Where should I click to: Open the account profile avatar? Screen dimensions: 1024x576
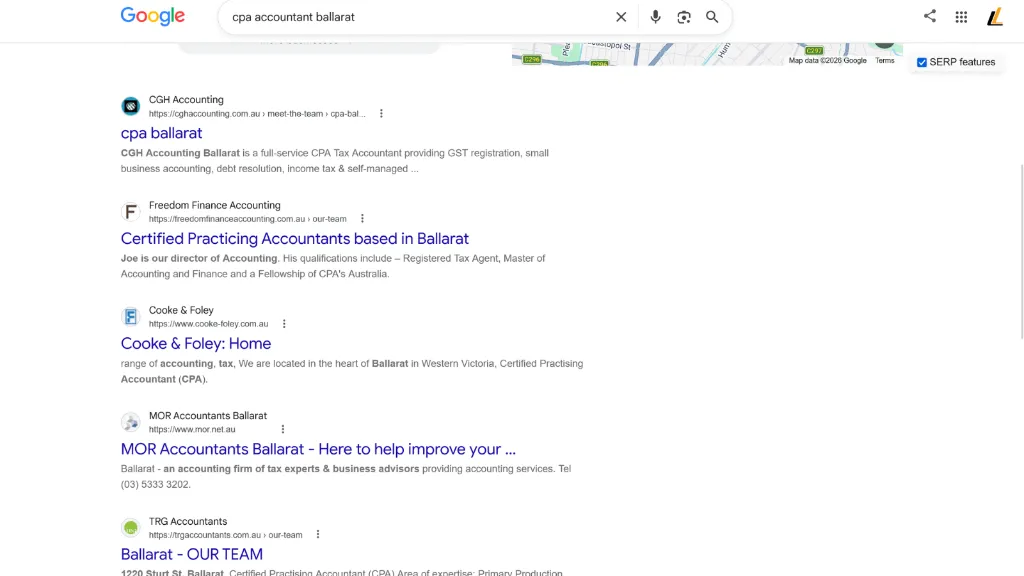995,17
